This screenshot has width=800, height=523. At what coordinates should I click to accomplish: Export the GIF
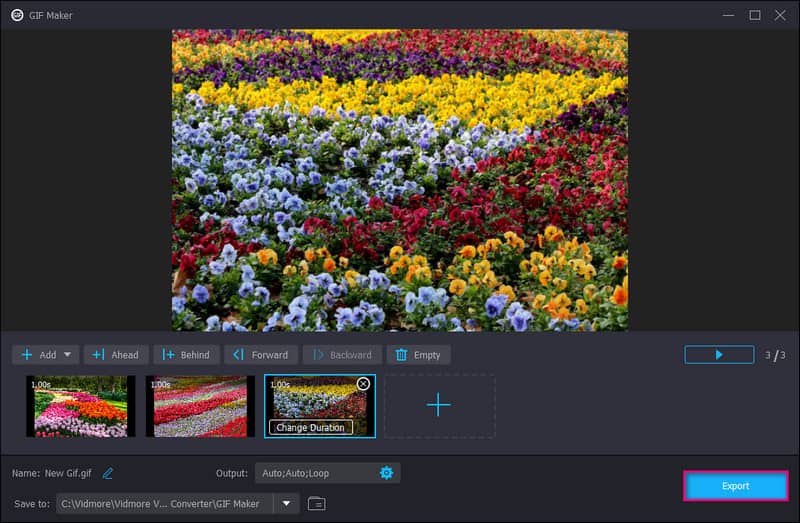coord(735,486)
